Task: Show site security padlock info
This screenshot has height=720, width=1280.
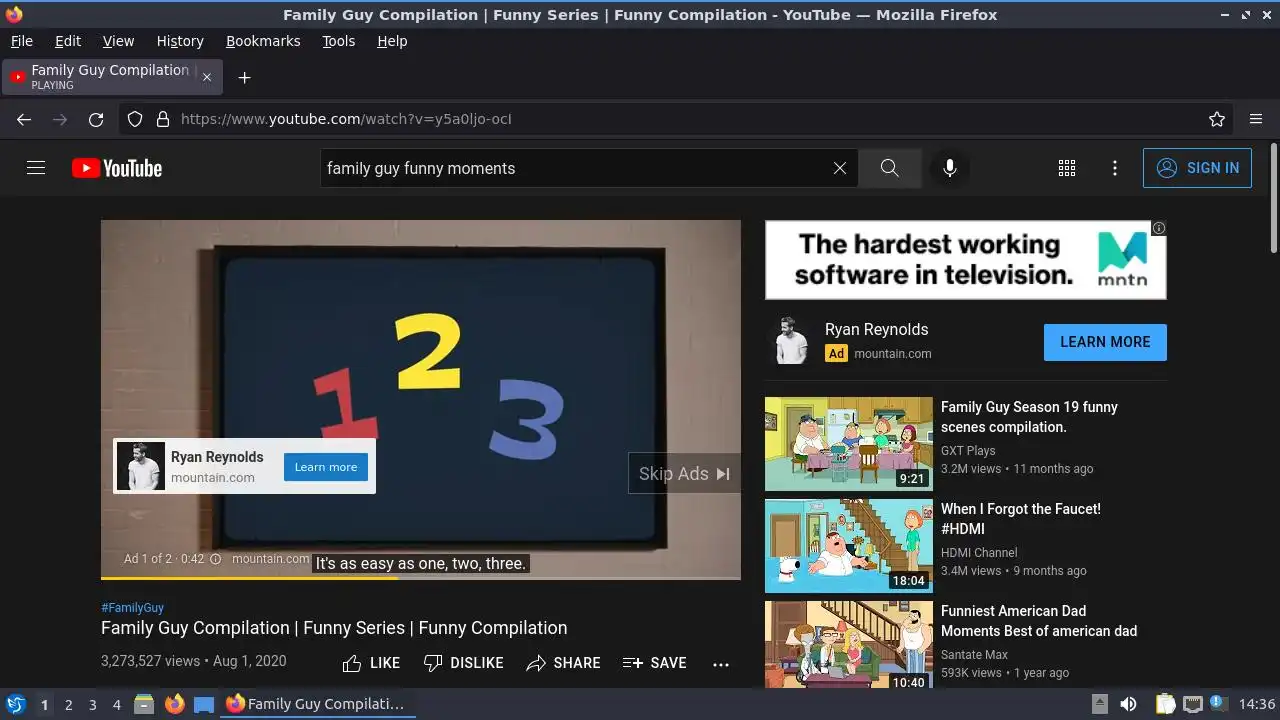Action: coord(163,119)
